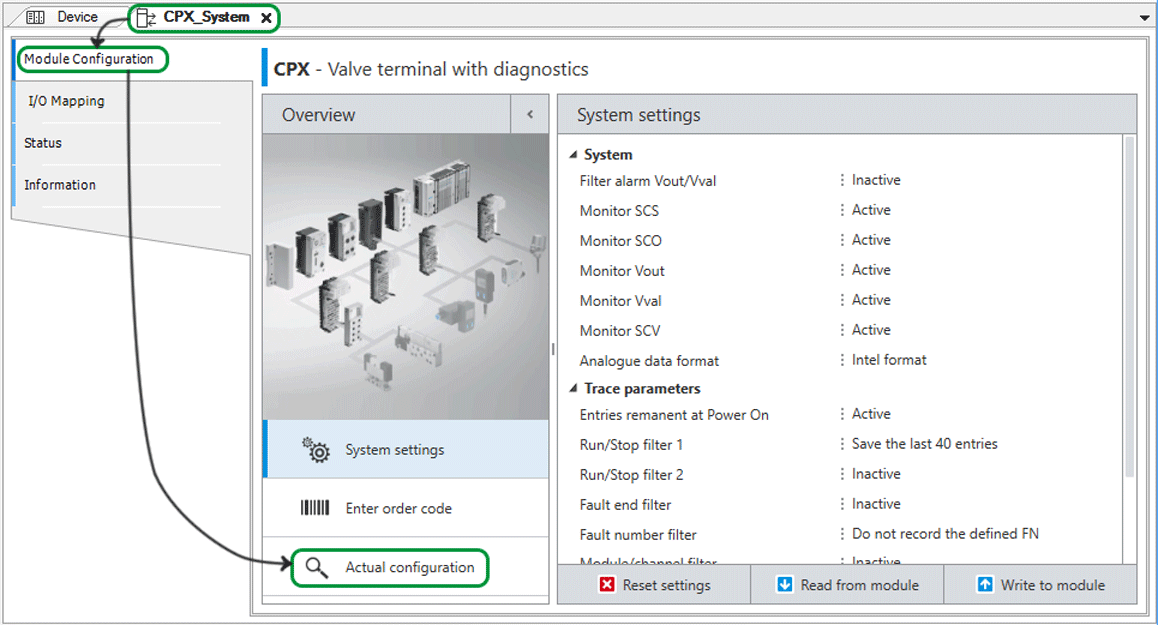
Task: Open Monitor Vout value dropdown
Action: tap(871, 270)
